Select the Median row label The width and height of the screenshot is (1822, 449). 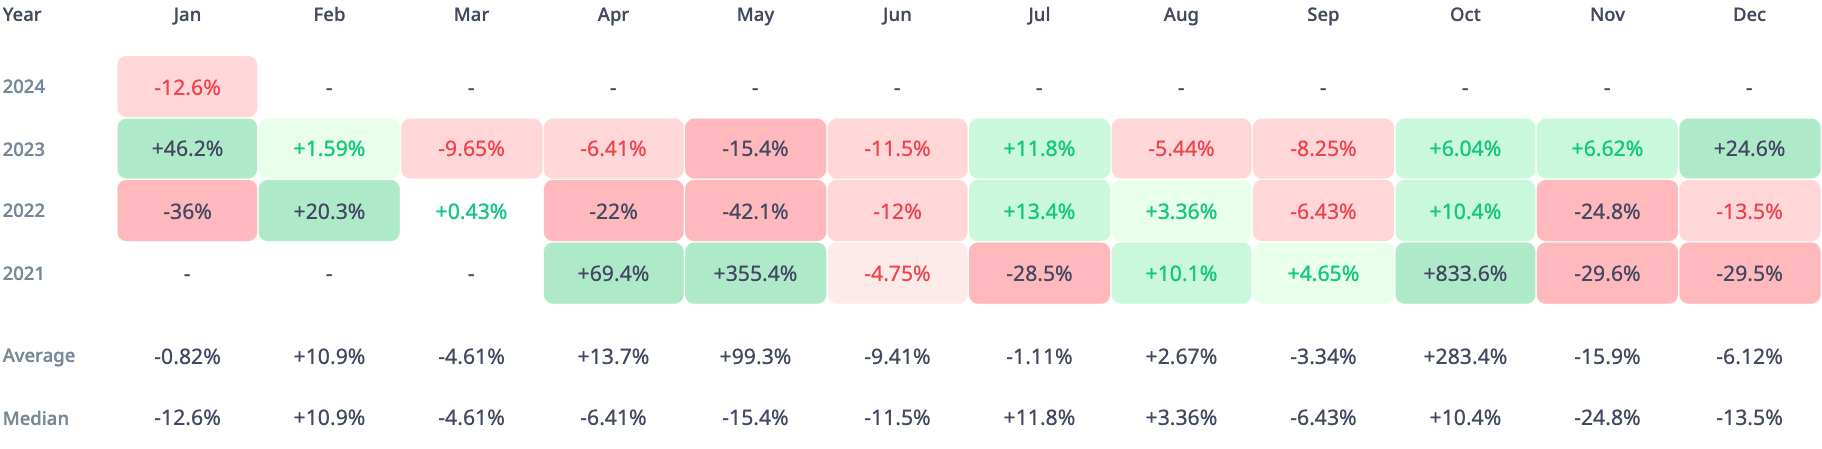point(36,418)
